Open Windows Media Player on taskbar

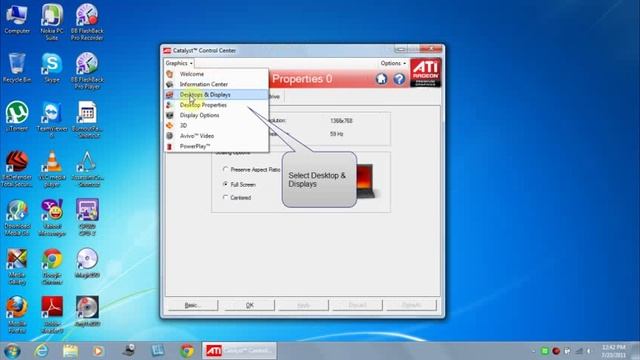98,351
